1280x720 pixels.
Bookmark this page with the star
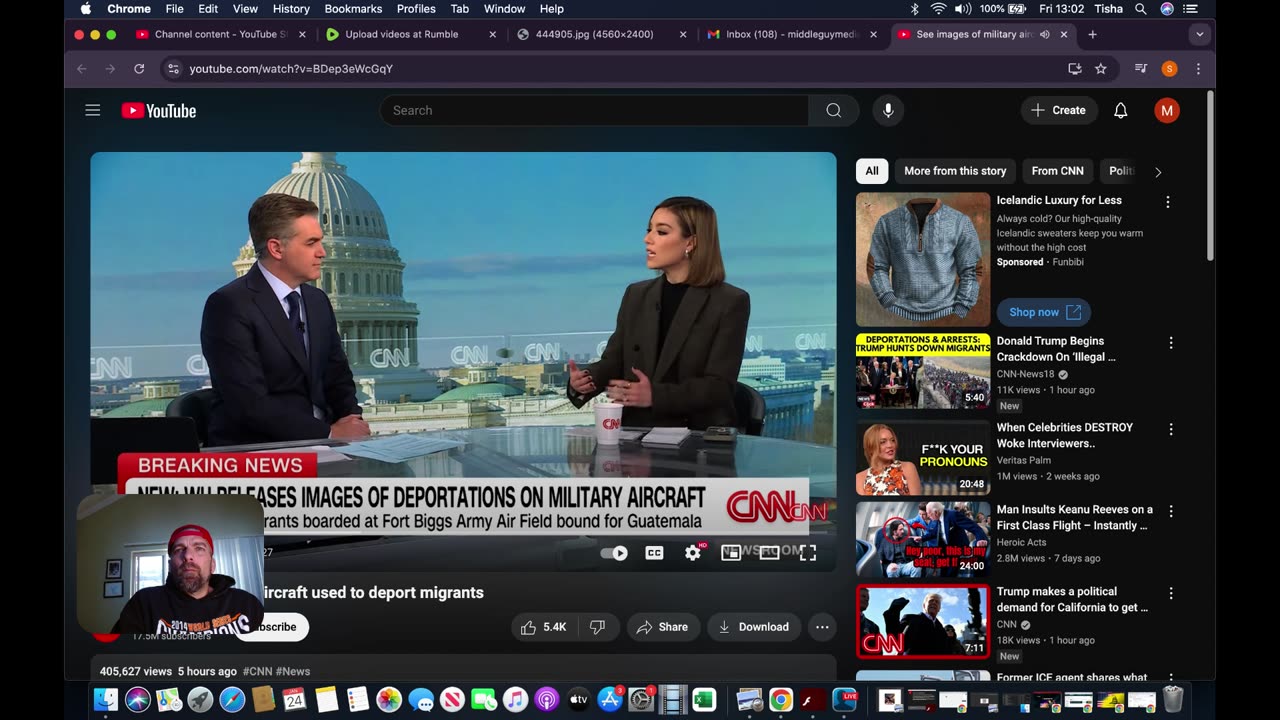pyautogui.click(x=1101, y=69)
